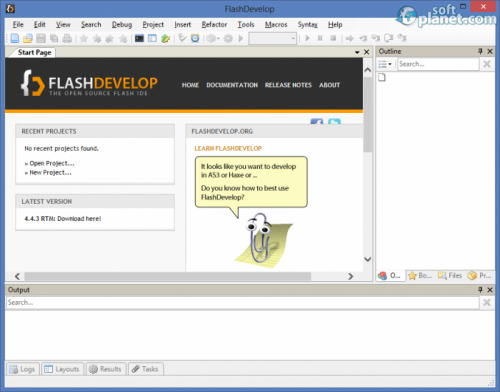Image resolution: width=500 pixels, height=392 pixels.
Task: Click the Clippy paperclip image
Action: click(263, 239)
